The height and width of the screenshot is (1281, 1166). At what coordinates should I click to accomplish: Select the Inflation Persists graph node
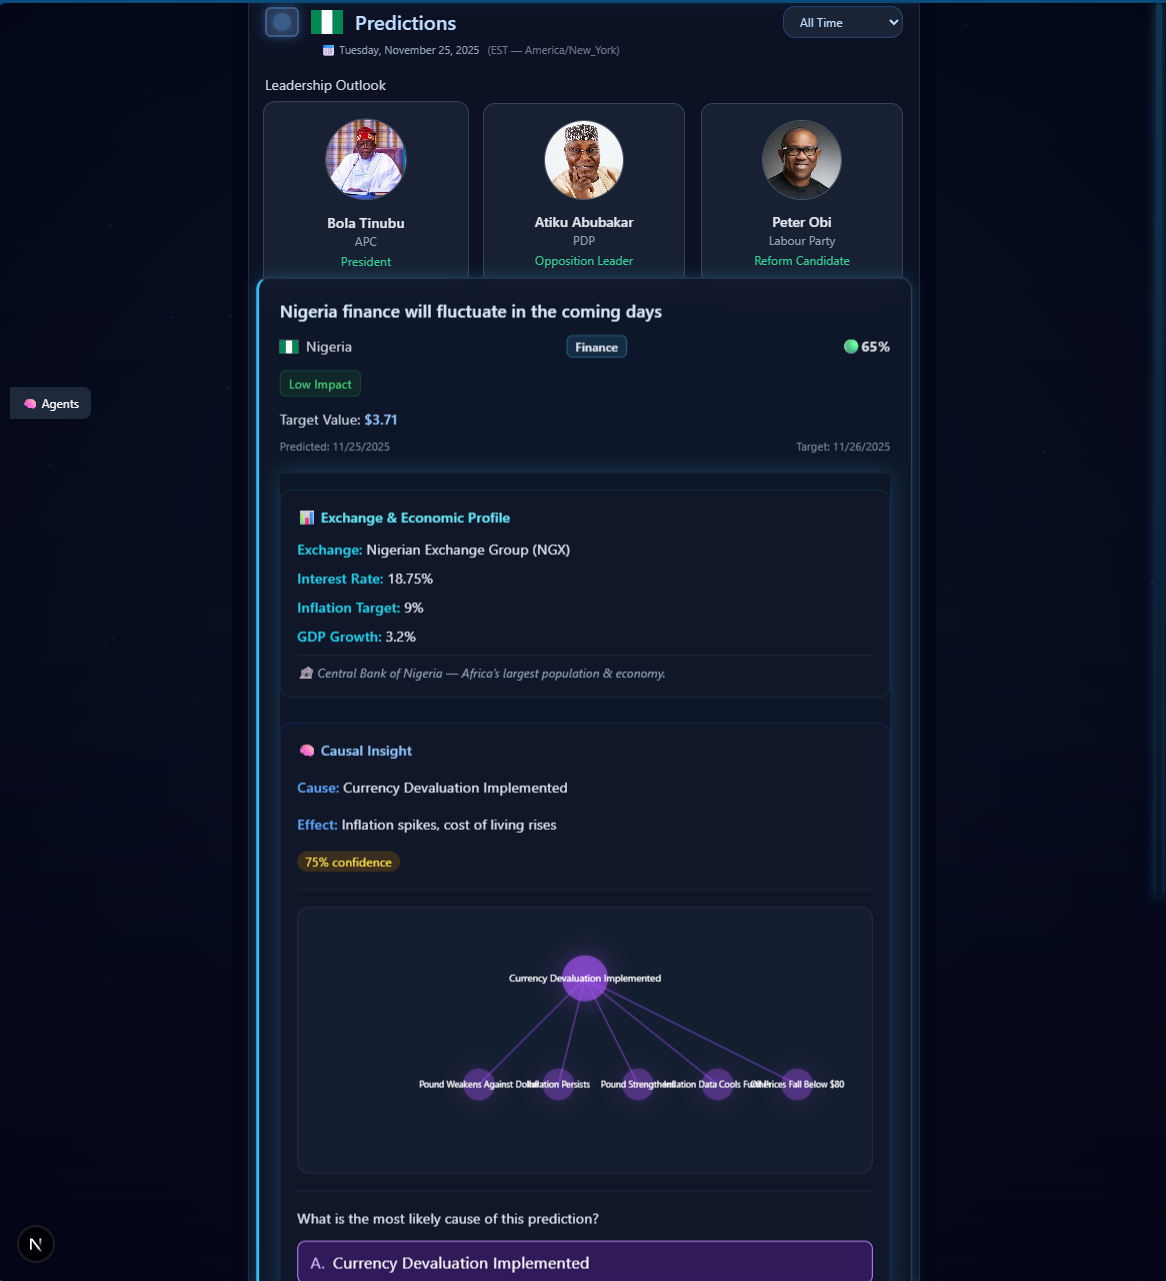[x=558, y=1084]
